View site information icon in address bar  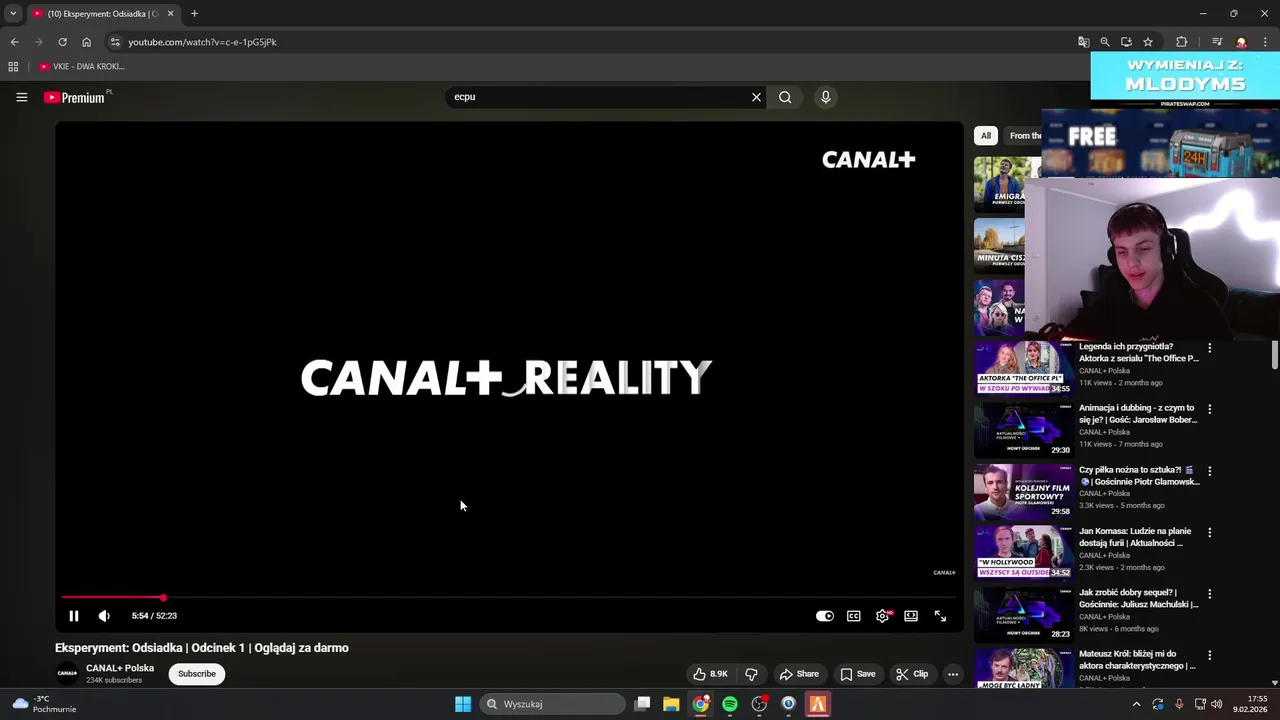(115, 42)
